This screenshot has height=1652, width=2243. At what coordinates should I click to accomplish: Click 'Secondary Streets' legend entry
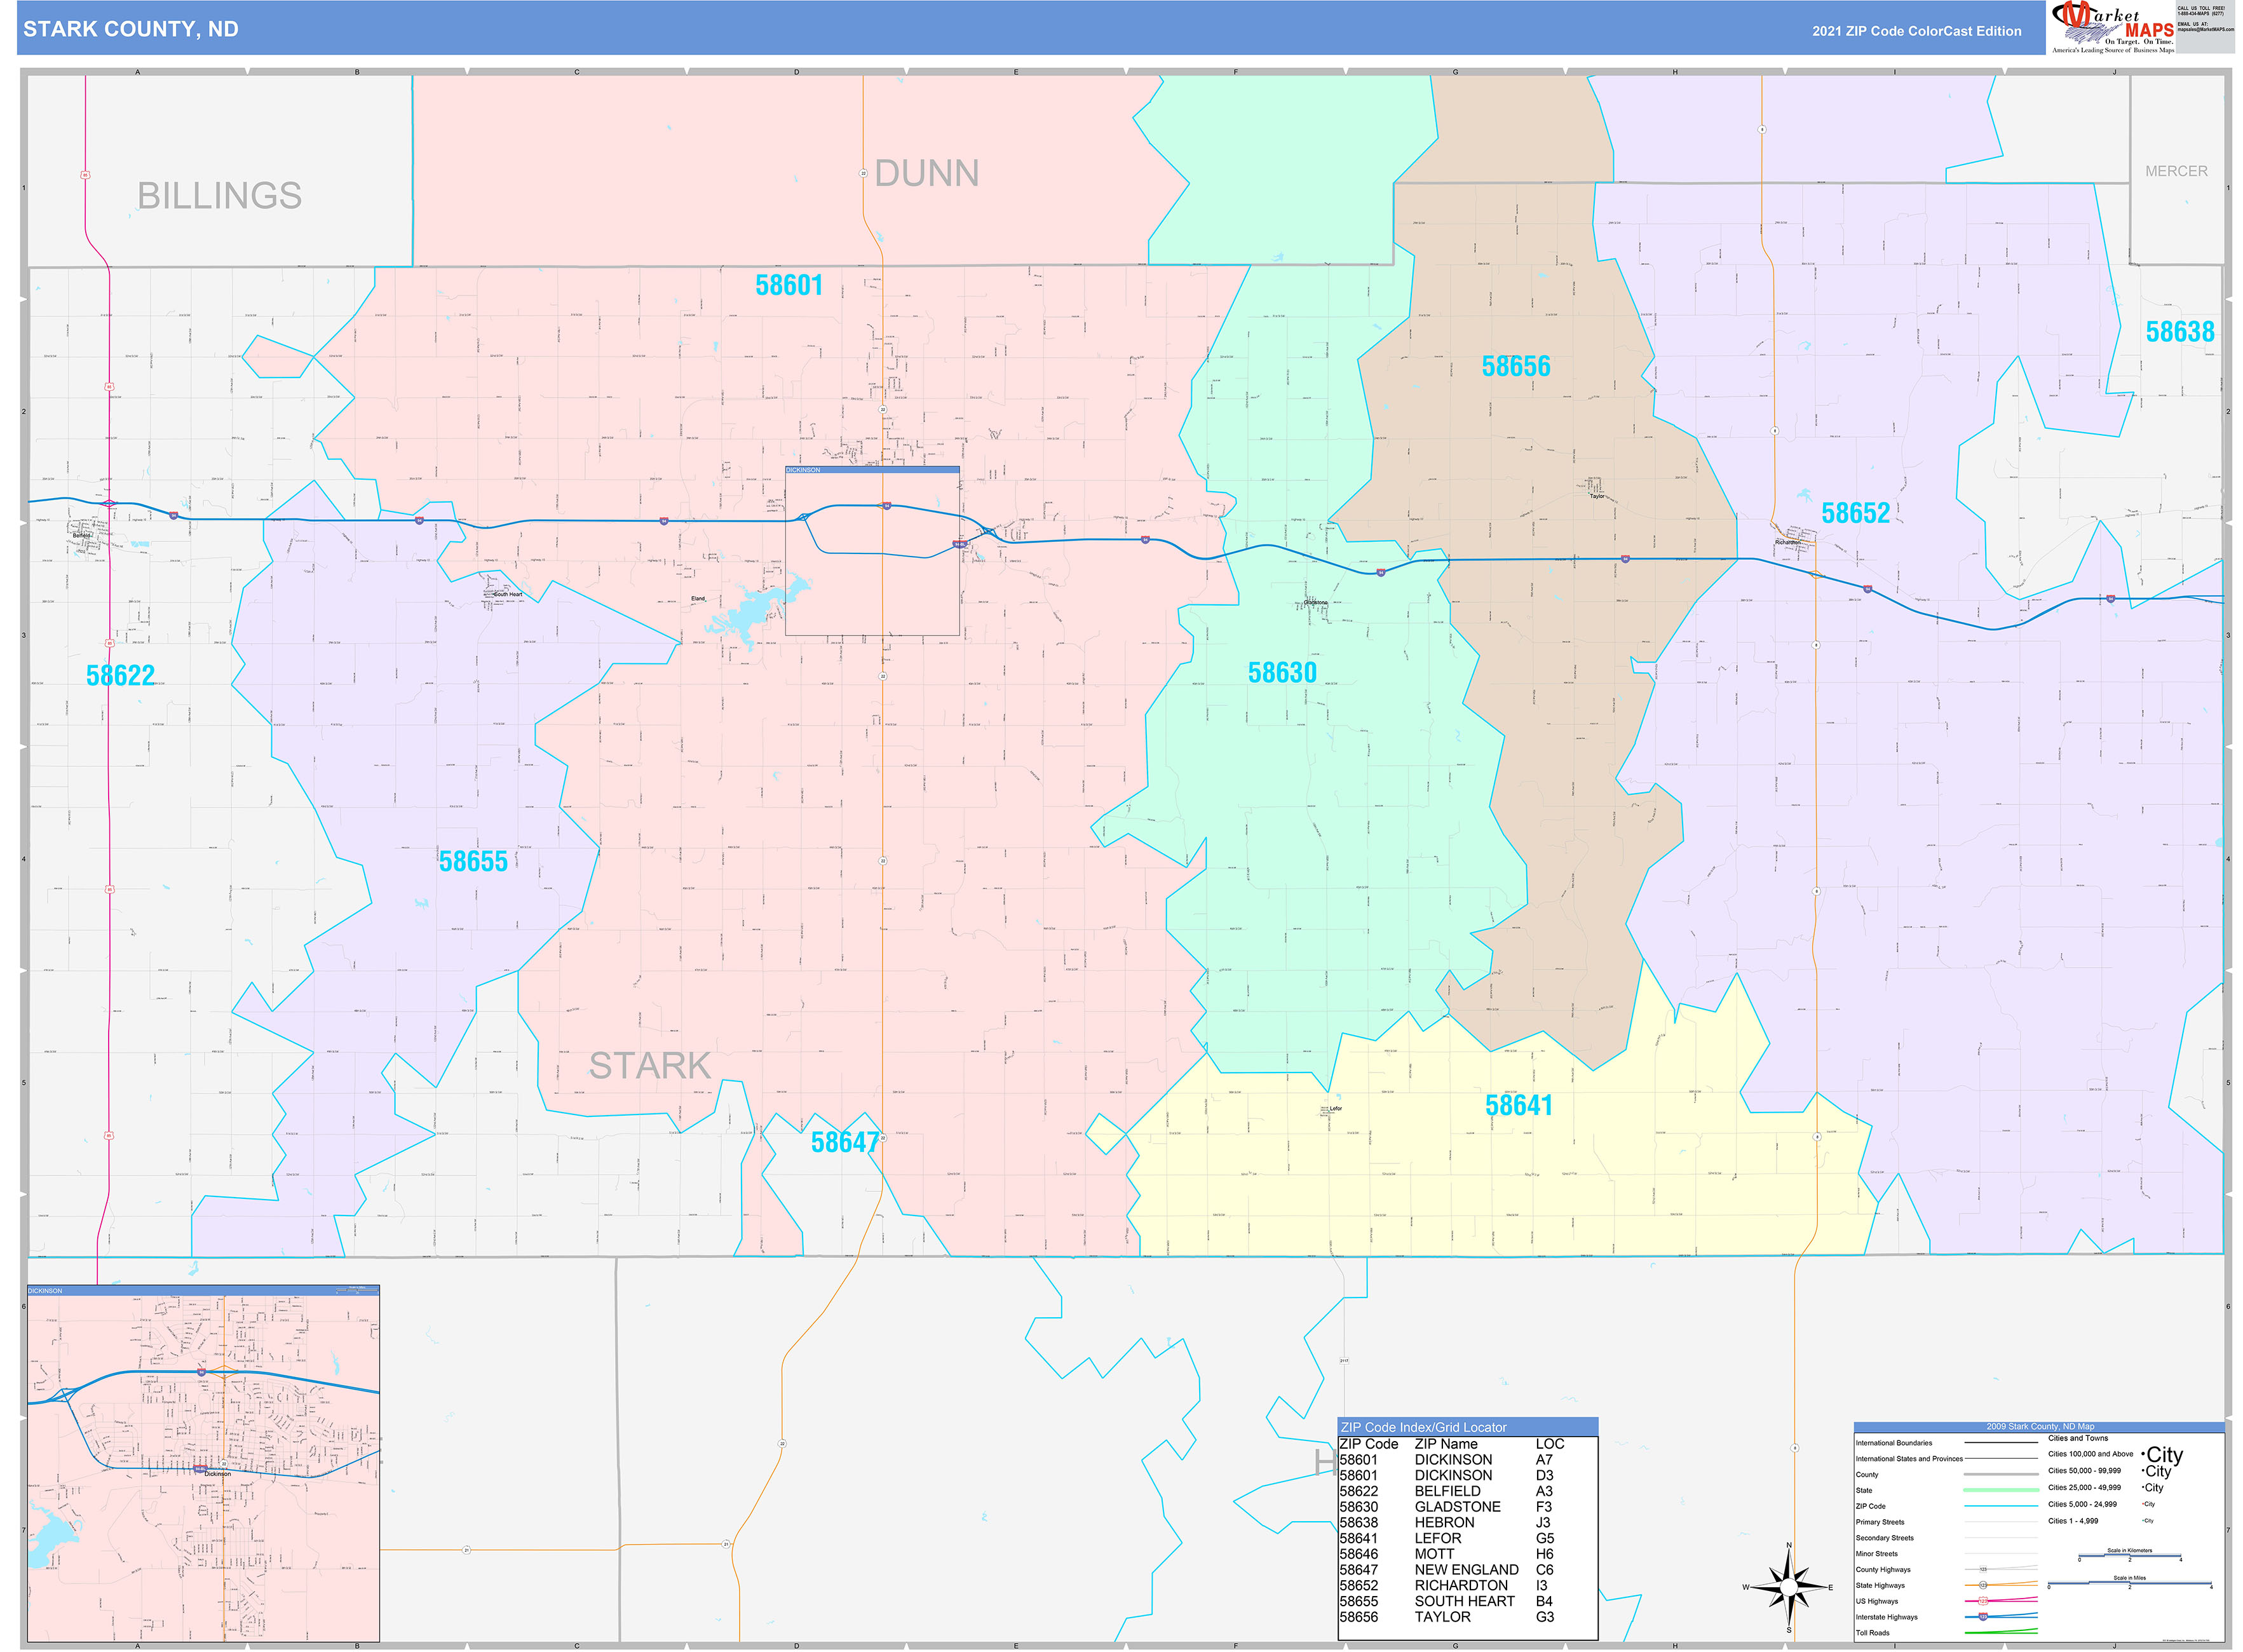pos(1884,1538)
